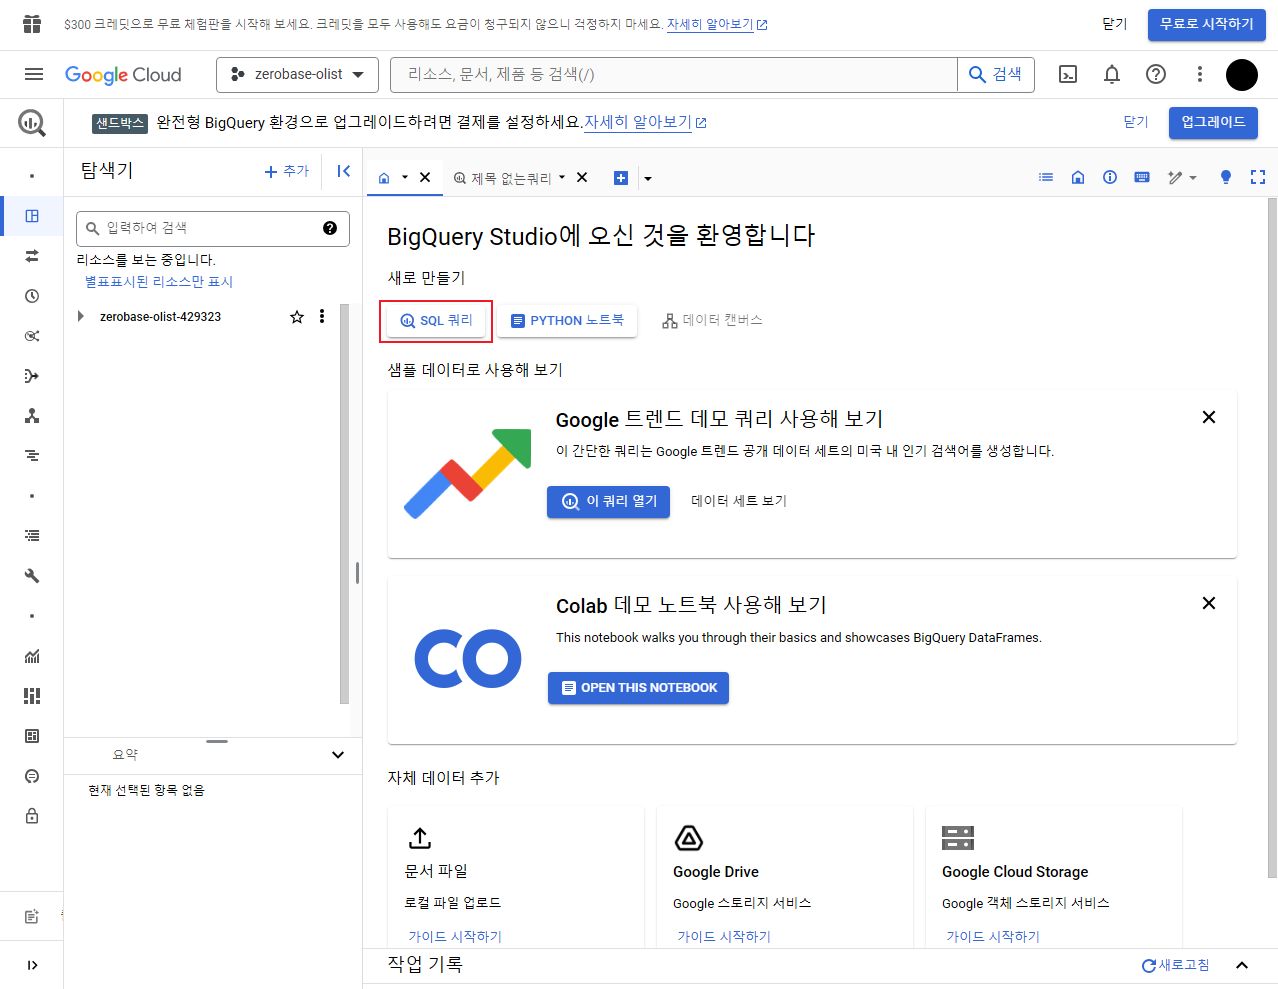1278x989 pixels.
Task: Open the sidebar checklist icon page
Action: [32, 536]
